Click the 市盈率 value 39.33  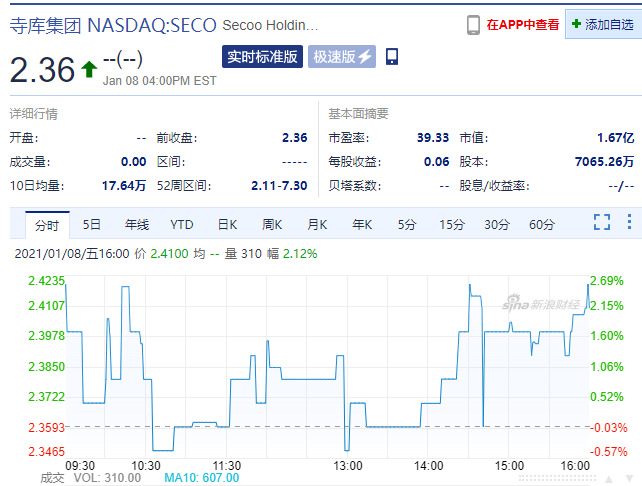(433, 138)
